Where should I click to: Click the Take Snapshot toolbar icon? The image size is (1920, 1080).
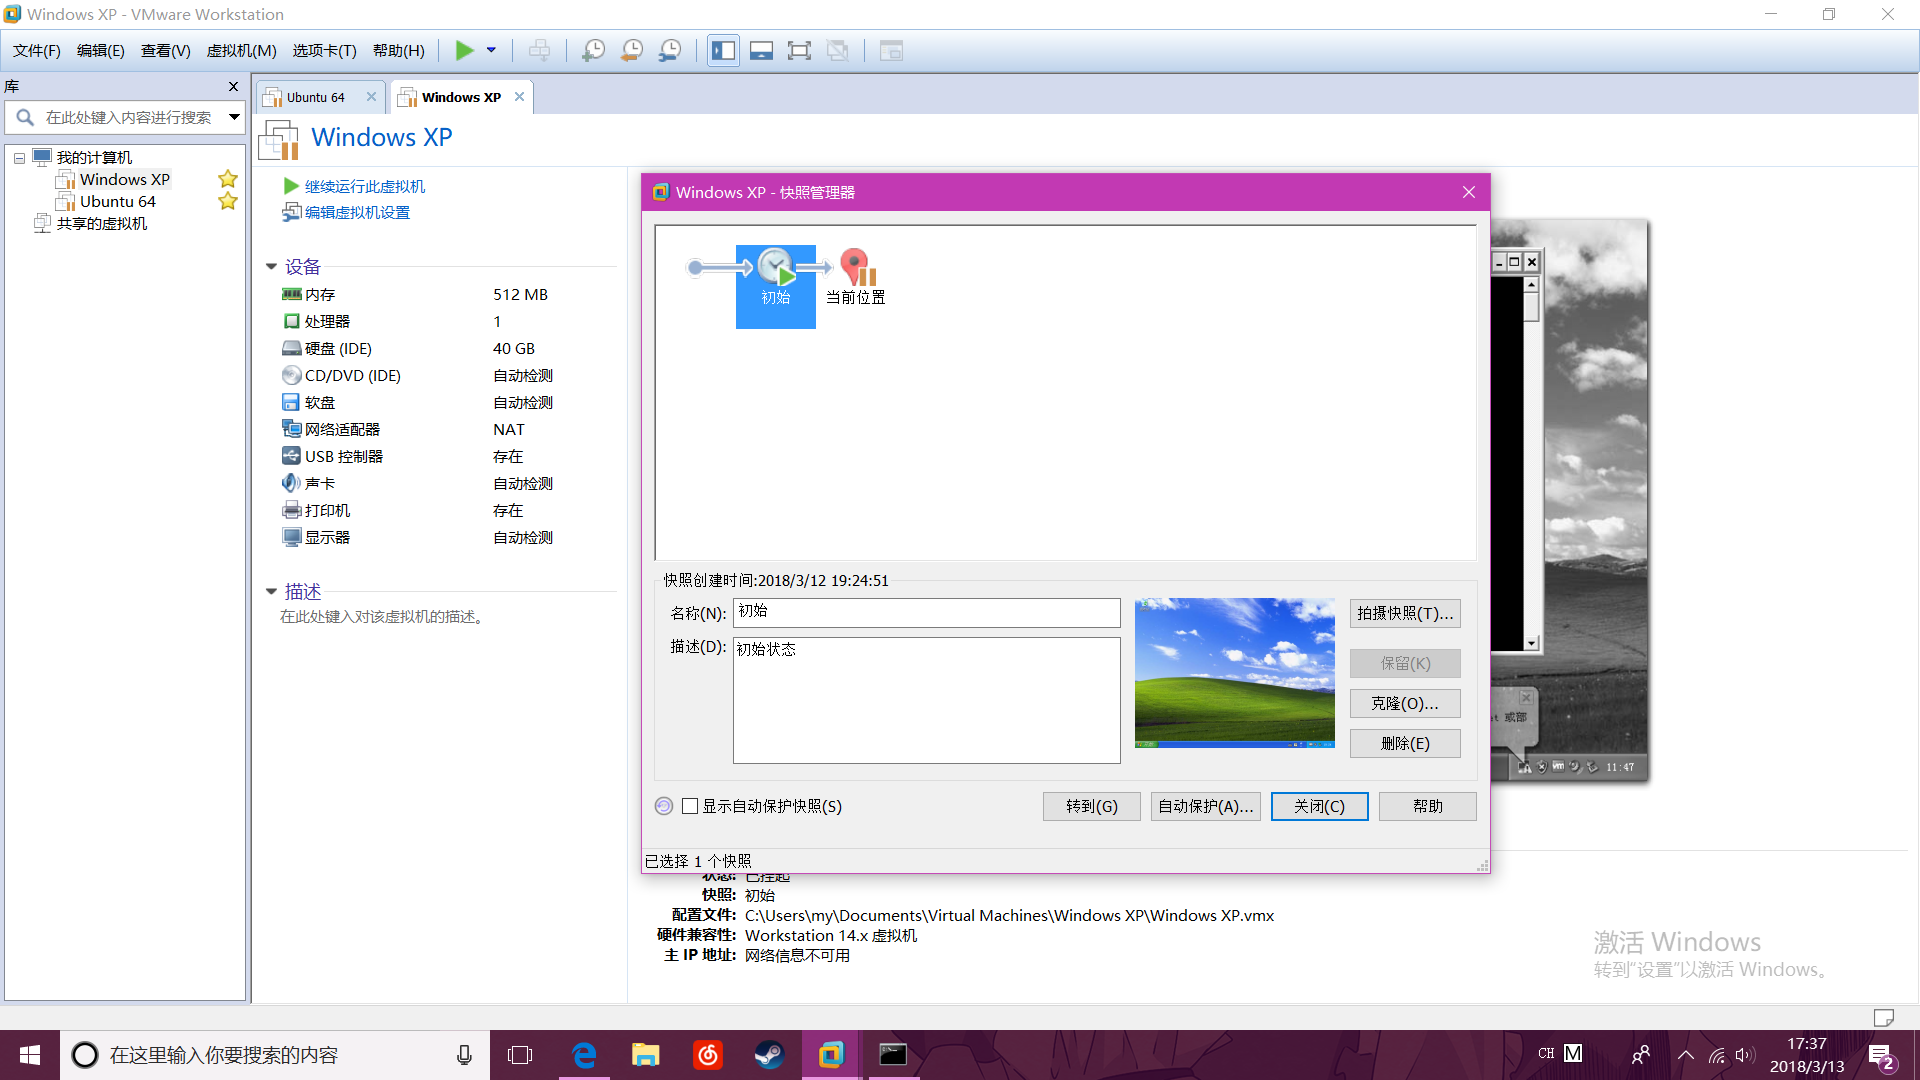pyautogui.click(x=594, y=50)
